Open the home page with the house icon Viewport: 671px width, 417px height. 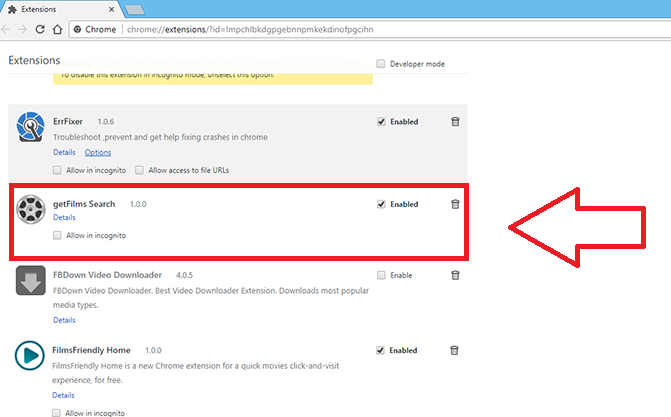(57, 30)
